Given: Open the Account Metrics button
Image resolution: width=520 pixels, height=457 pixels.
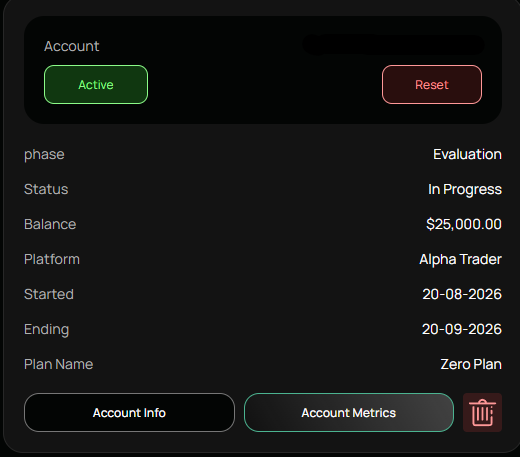Looking at the screenshot, I should (x=349, y=413).
